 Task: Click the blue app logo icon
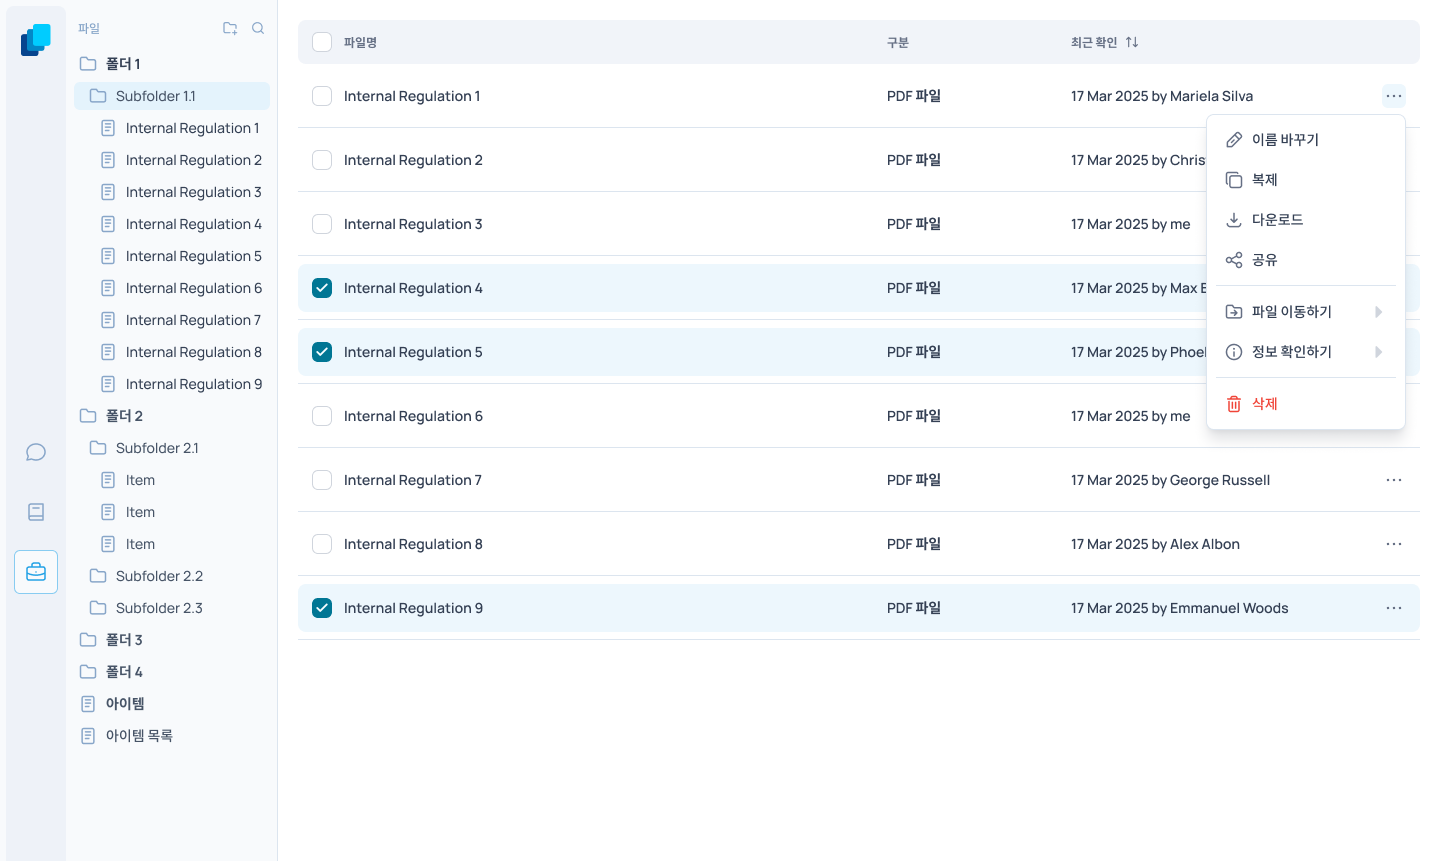tap(36, 40)
